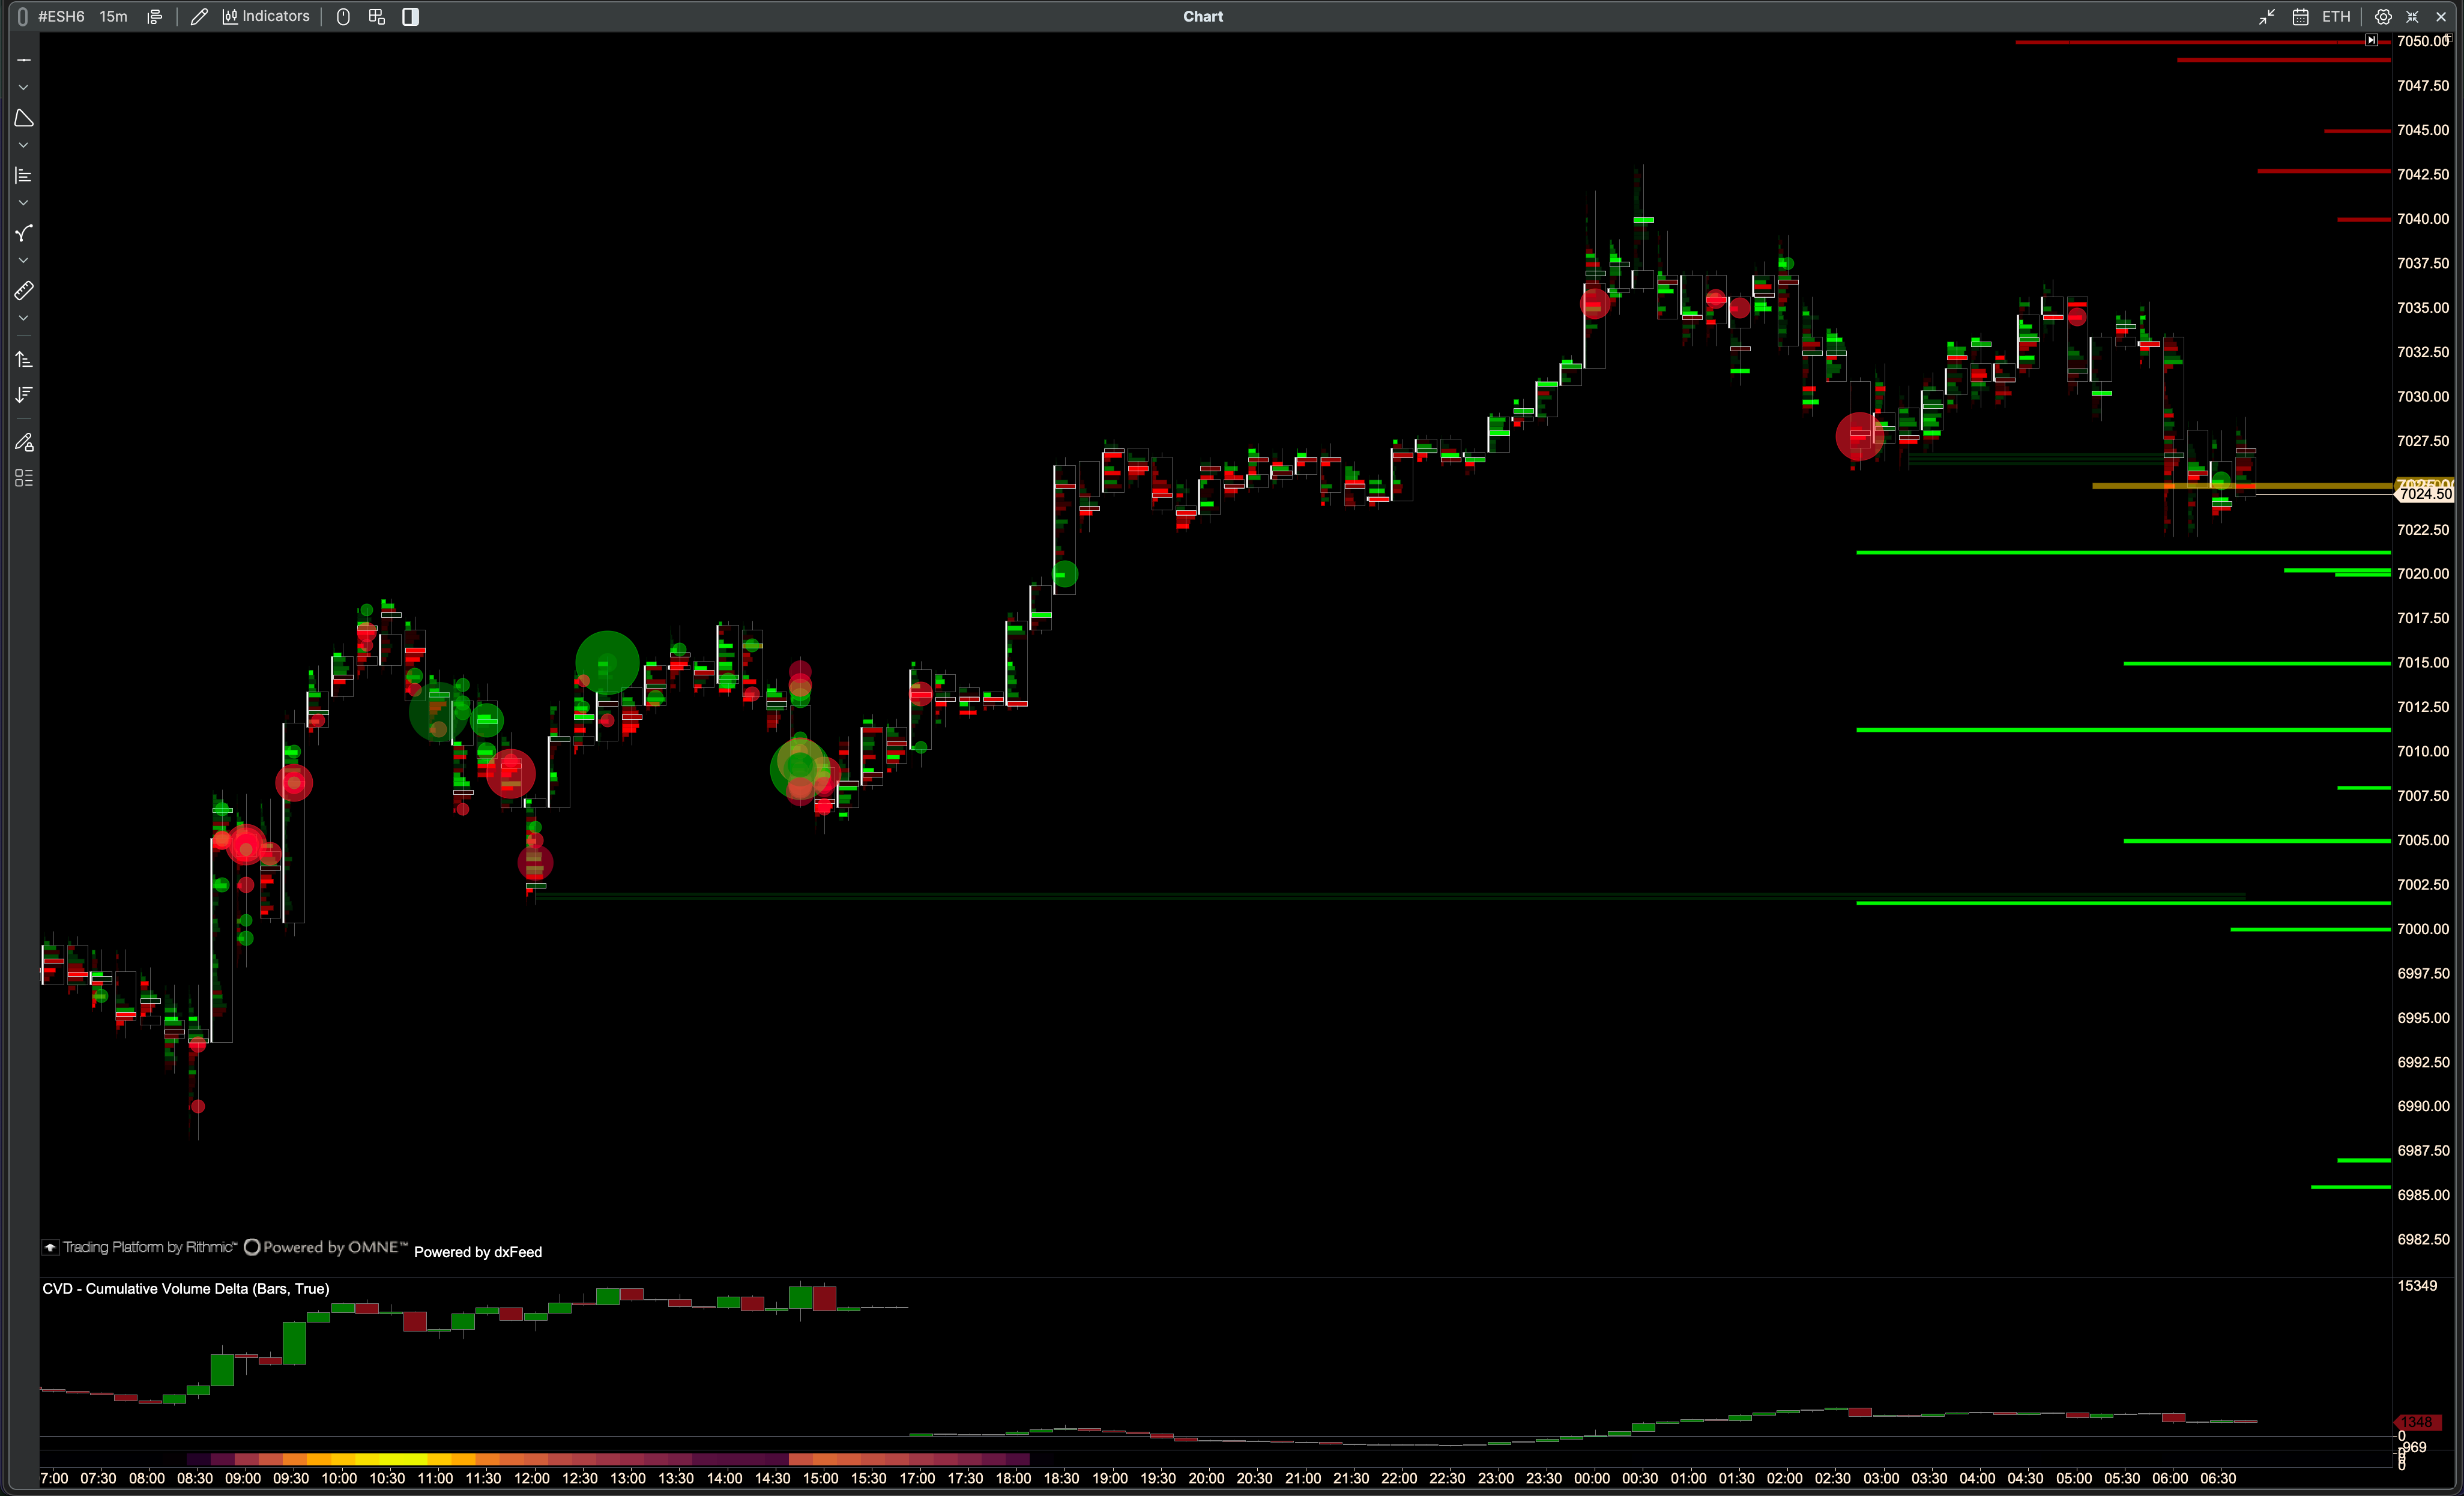This screenshot has height=1496, width=2464.
Task: Click the ETH session button
Action: pos(2336,16)
